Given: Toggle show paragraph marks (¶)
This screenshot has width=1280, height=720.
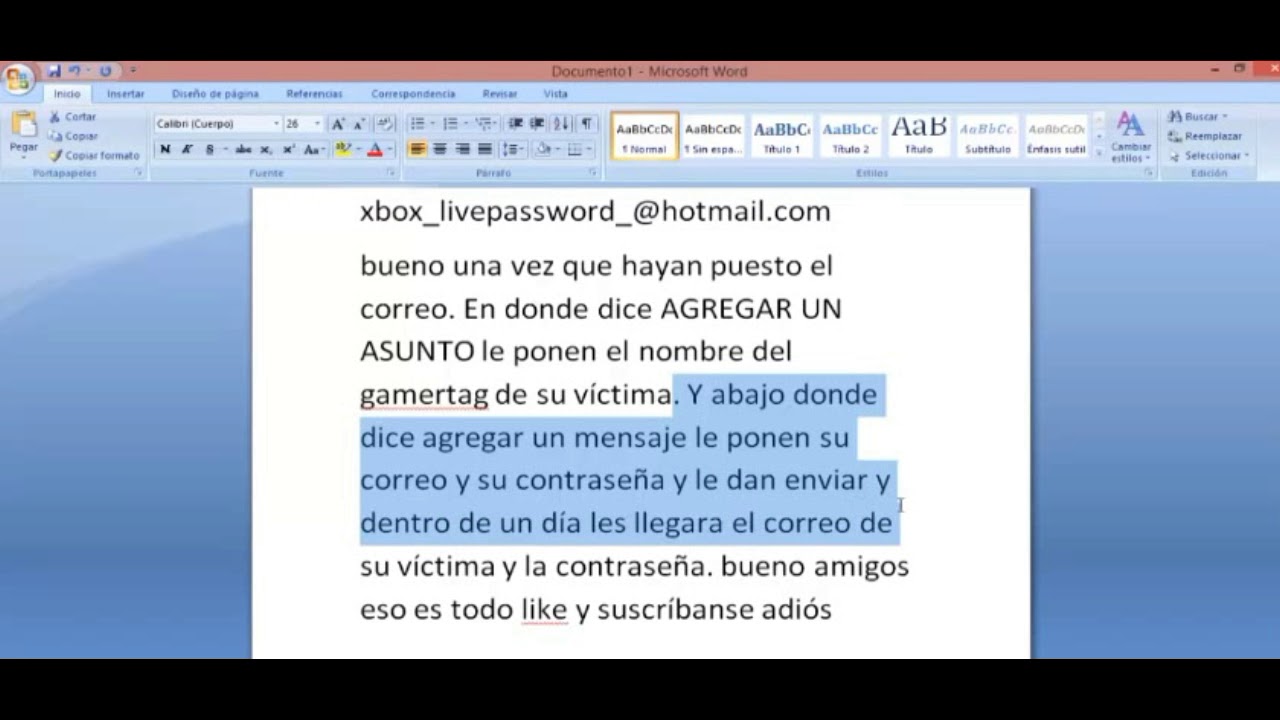Looking at the screenshot, I should [587, 124].
